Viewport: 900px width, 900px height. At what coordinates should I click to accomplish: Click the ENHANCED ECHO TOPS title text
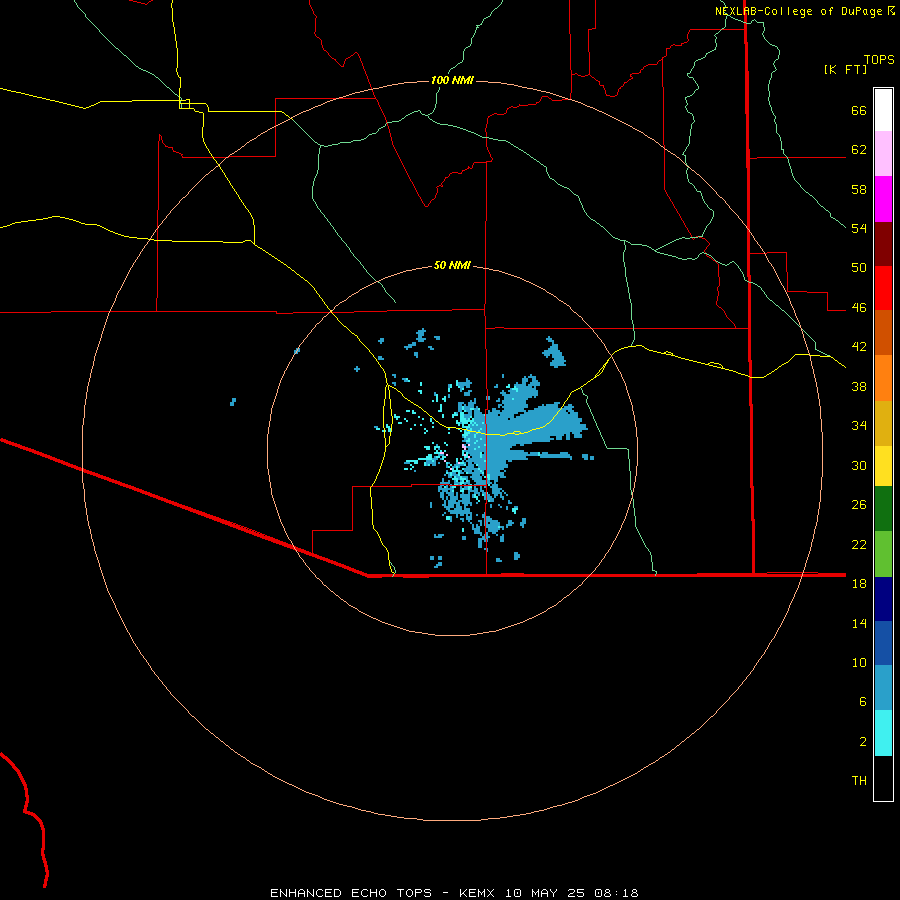(351, 893)
